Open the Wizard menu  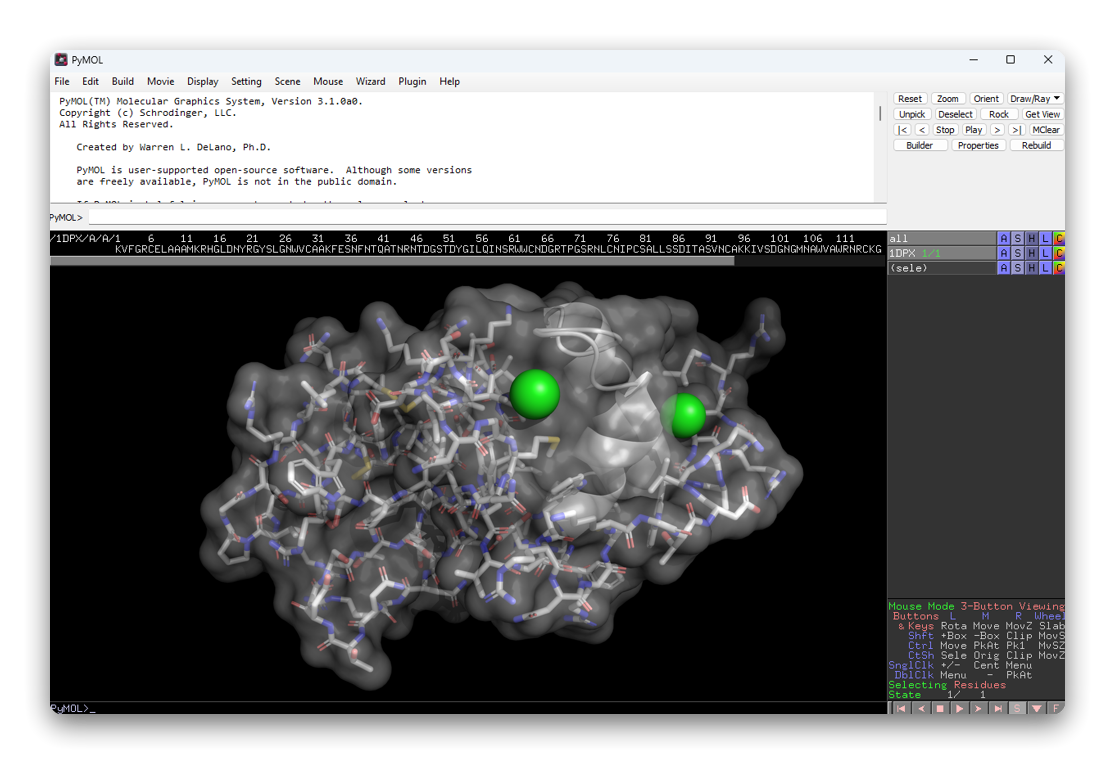point(370,82)
